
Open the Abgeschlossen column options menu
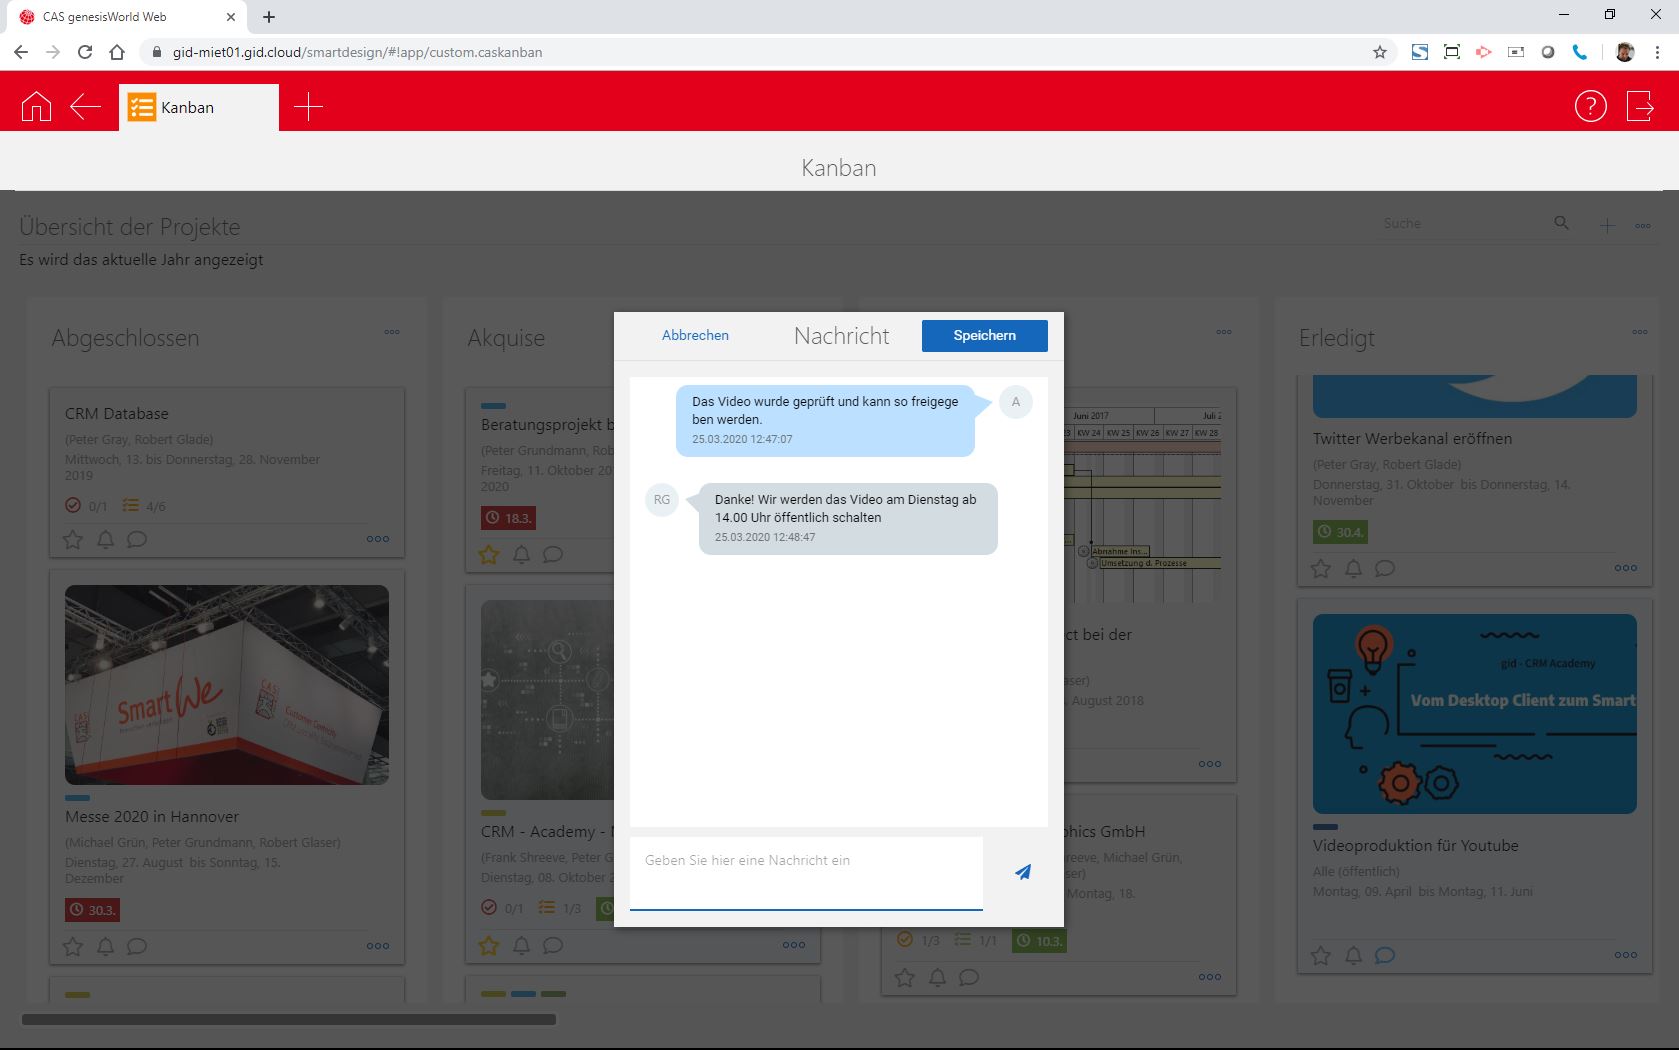tap(392, 332)
